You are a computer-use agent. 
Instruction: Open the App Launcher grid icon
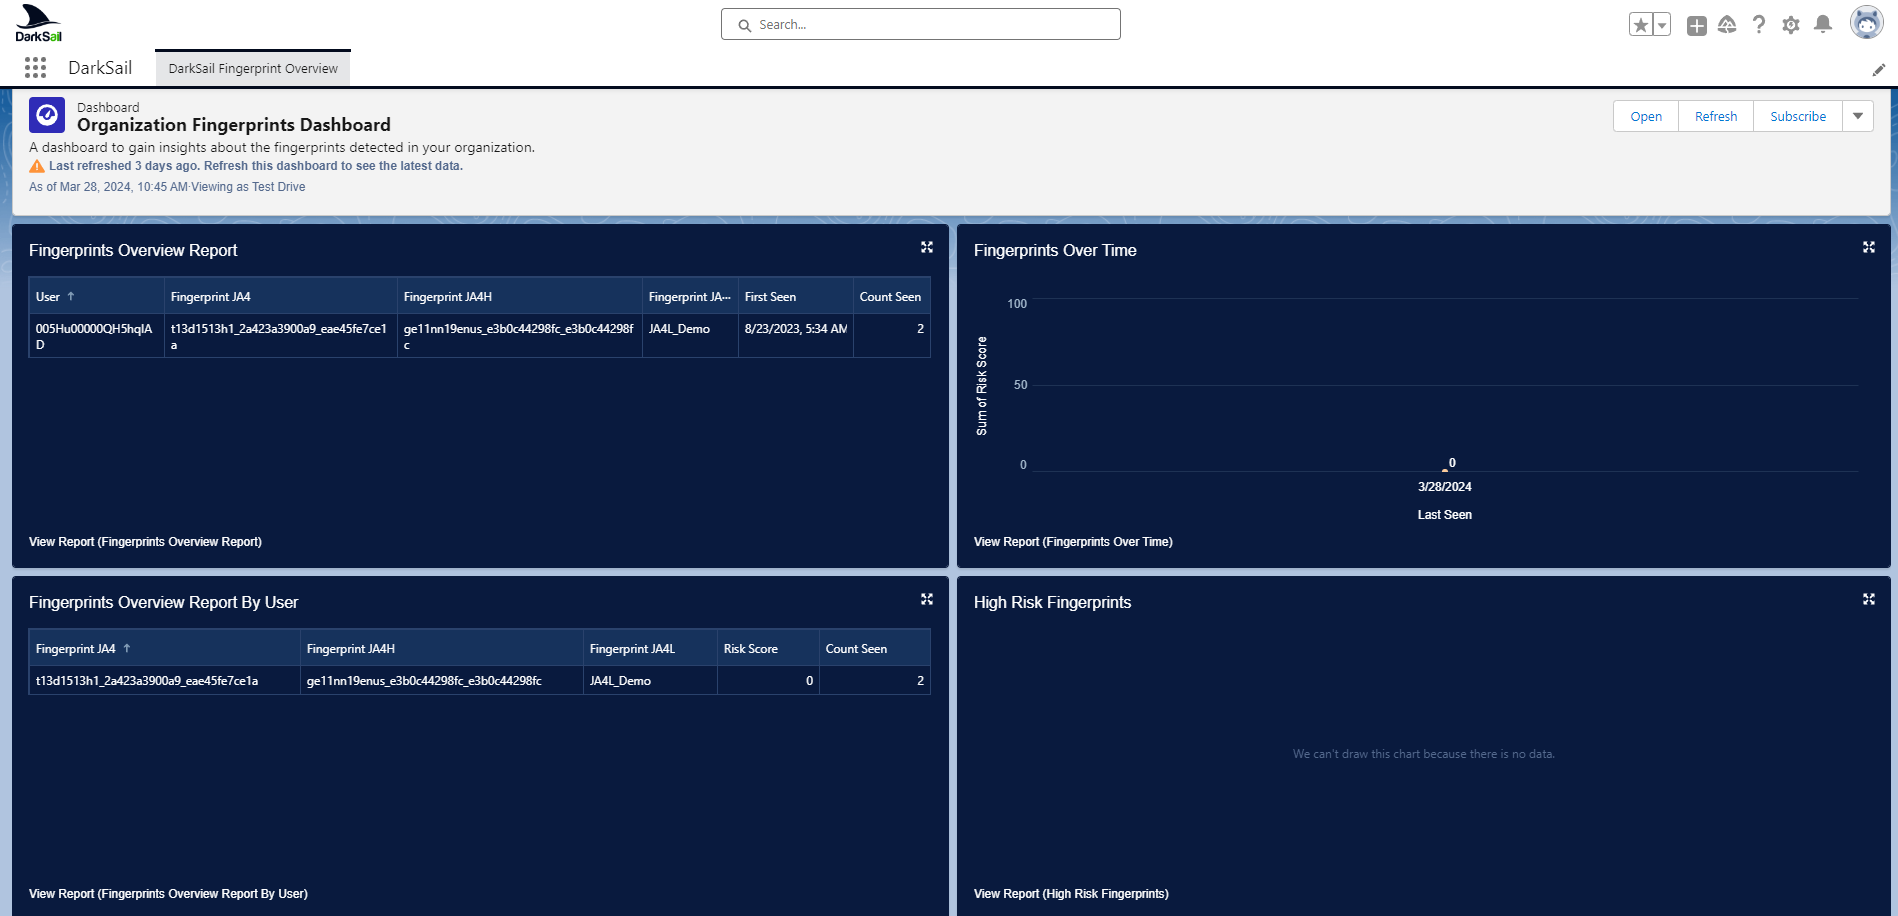click(x=35, y=67)
